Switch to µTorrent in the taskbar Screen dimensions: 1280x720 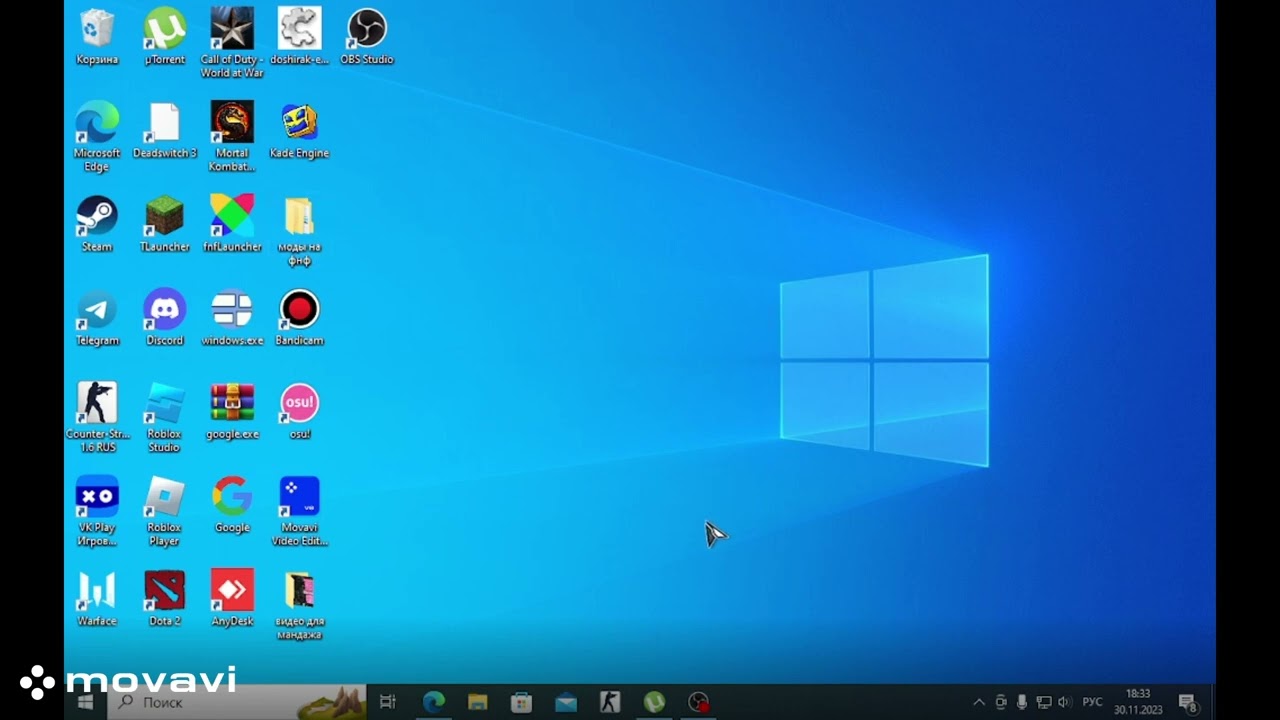point(654,702)
